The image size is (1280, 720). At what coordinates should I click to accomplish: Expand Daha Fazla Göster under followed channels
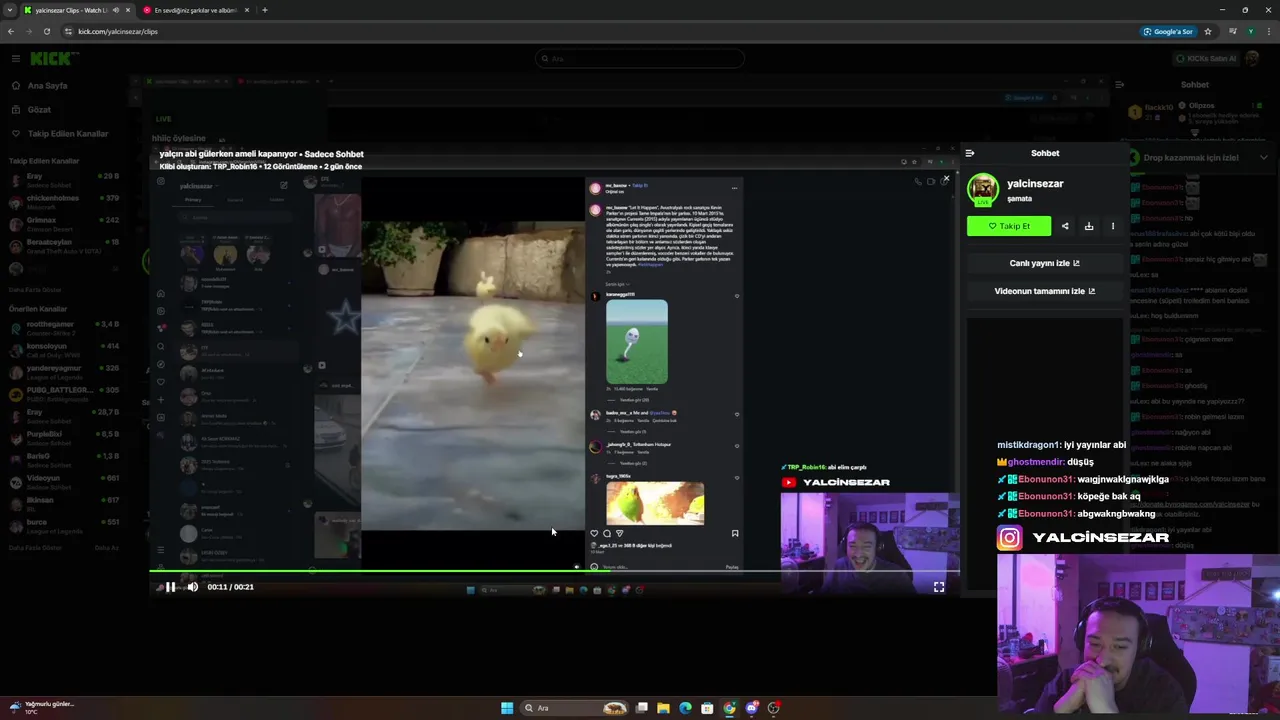click(x=35, y=290)
